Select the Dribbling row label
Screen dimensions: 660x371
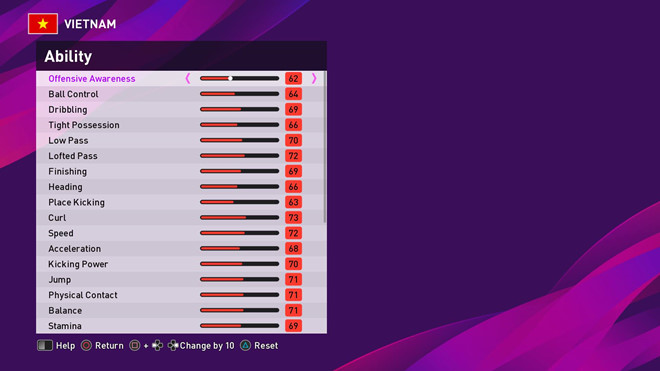pos(68,109)
